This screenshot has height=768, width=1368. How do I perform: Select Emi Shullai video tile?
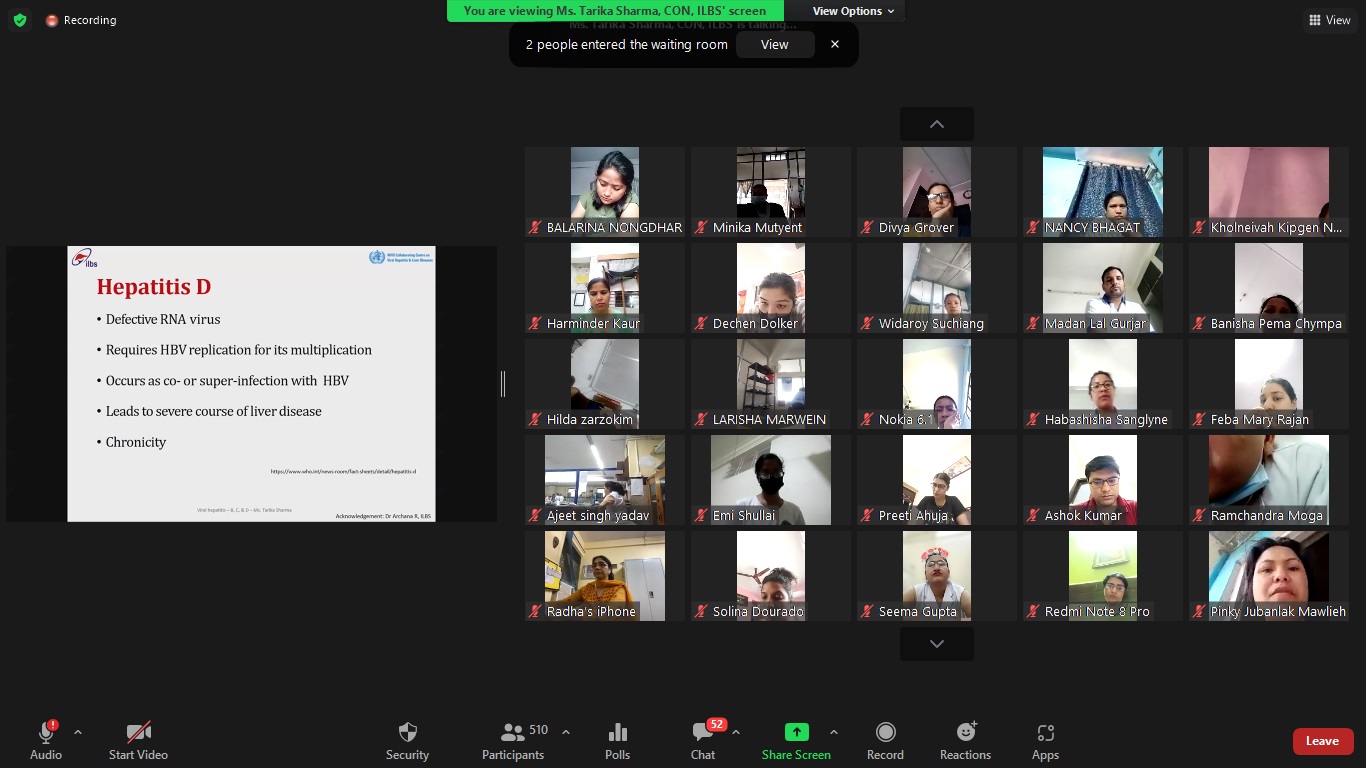(771, 480)
